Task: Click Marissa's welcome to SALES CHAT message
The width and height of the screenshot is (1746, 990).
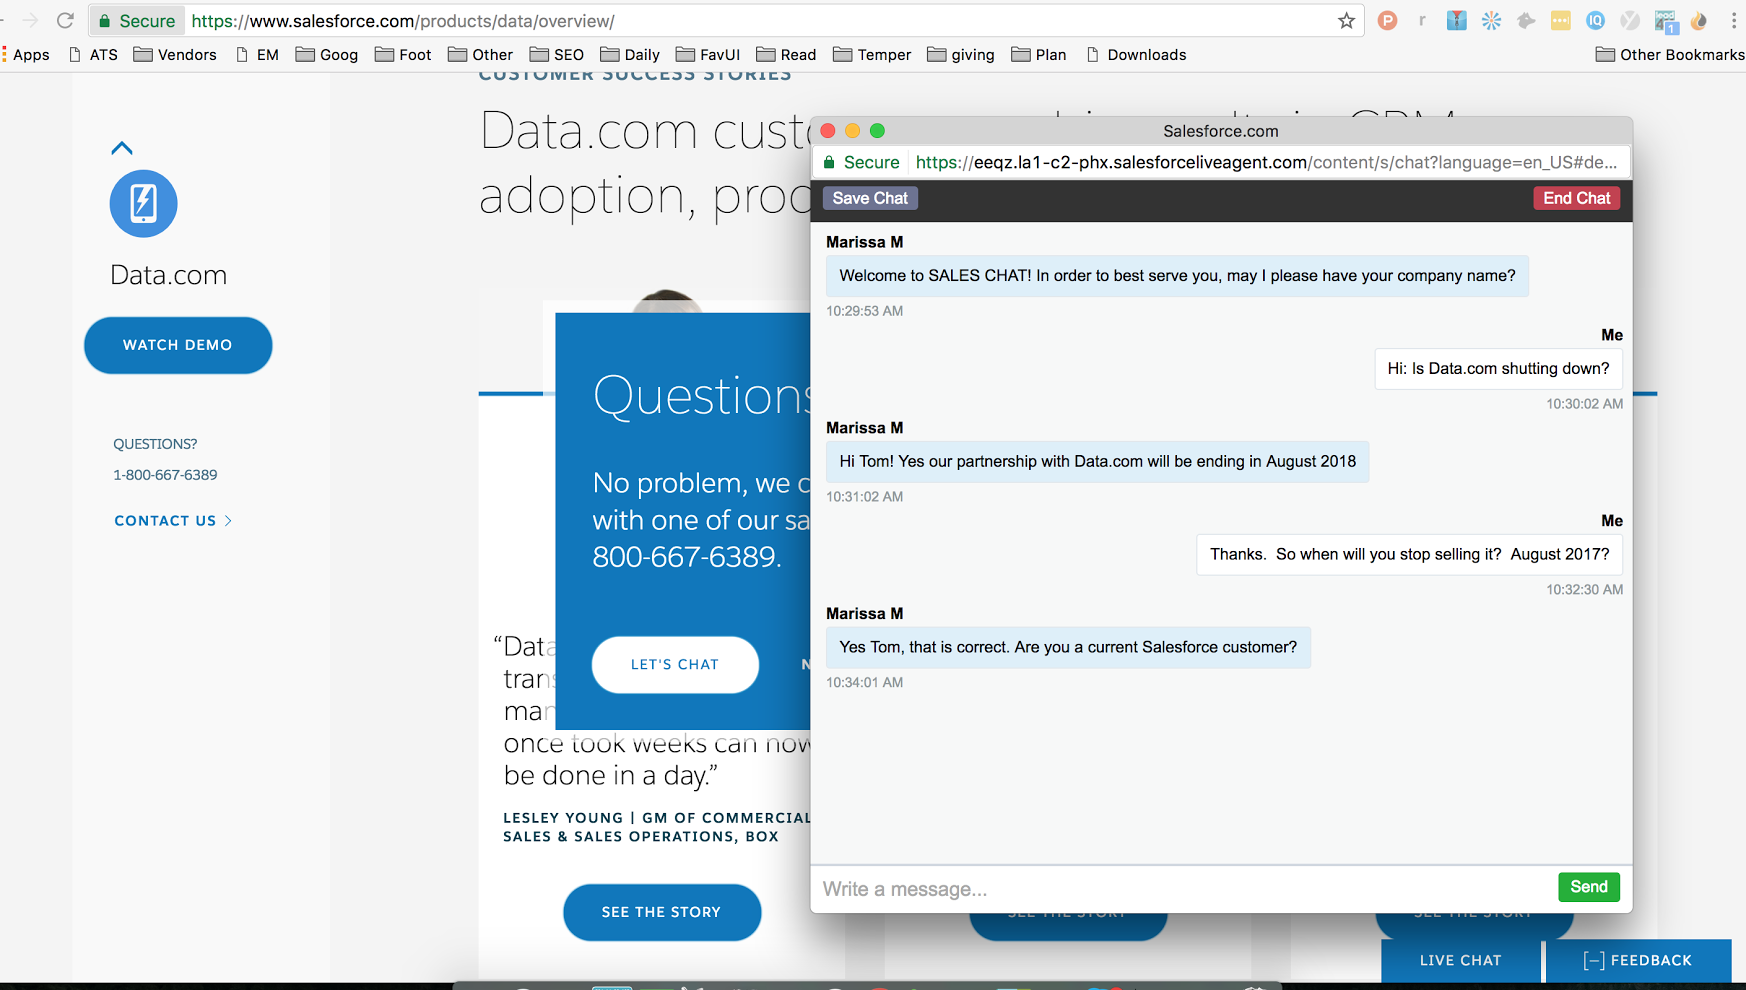Action: 1177,276
